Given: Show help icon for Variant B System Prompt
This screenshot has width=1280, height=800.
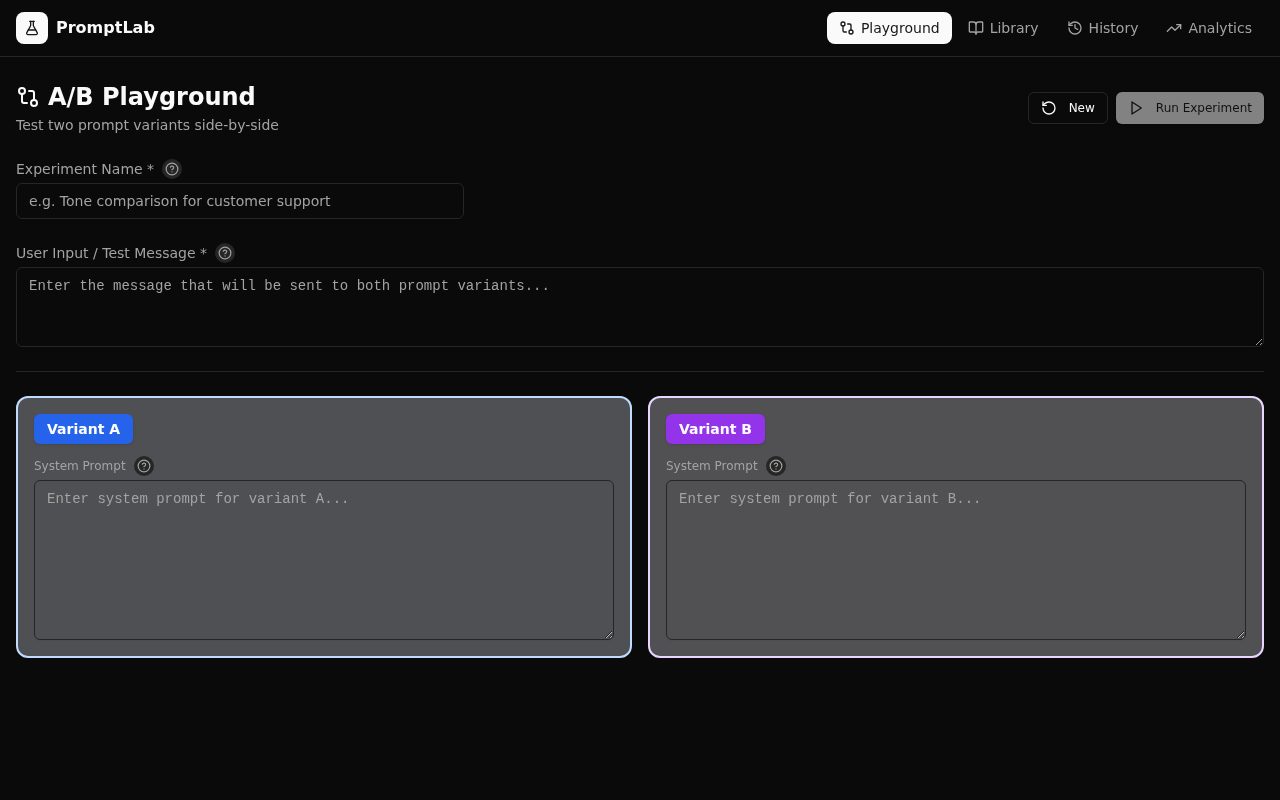Looking at the screenshot, I should 776,466.
